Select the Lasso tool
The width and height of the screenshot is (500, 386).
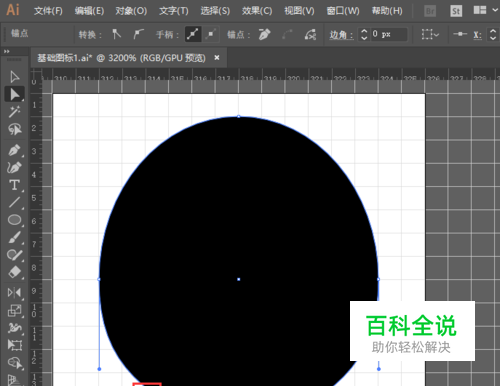click(x=14, y=129)
